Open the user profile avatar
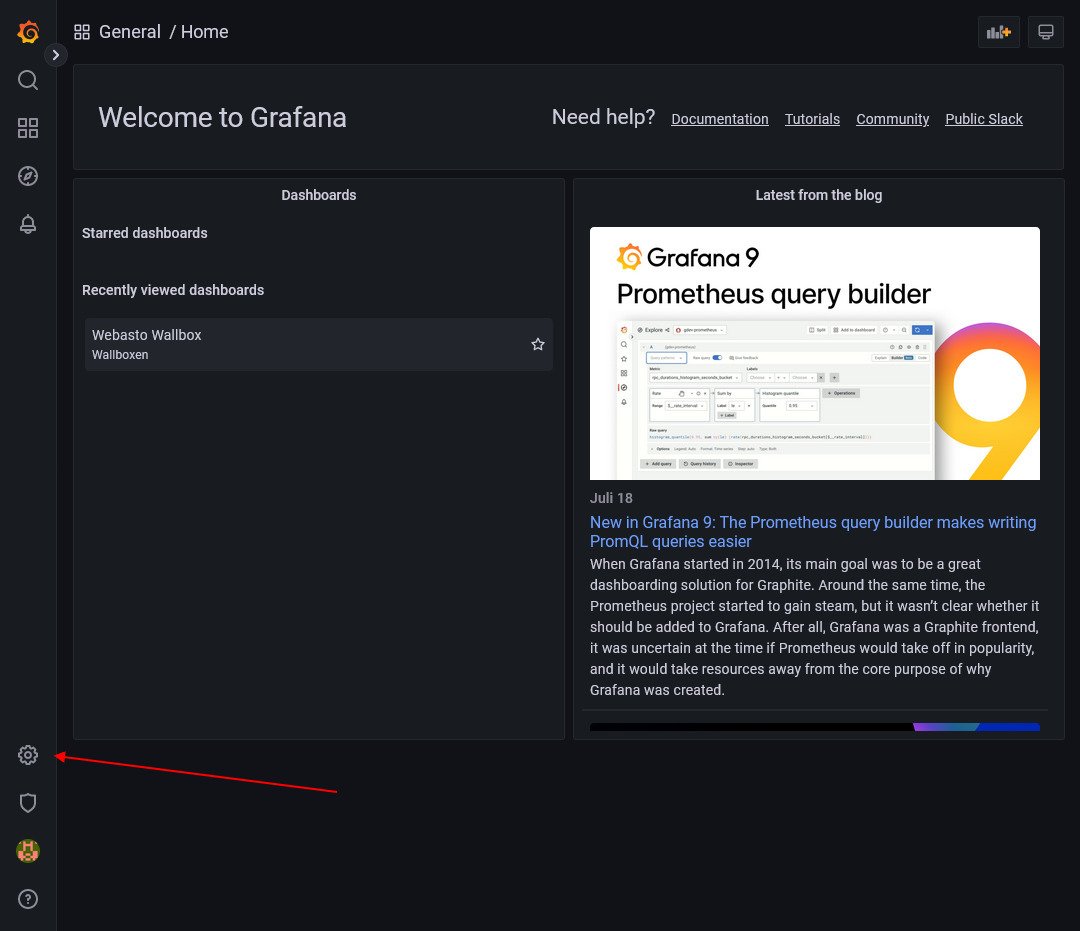This screenshot has width=1080, height=931. point(28,851)
